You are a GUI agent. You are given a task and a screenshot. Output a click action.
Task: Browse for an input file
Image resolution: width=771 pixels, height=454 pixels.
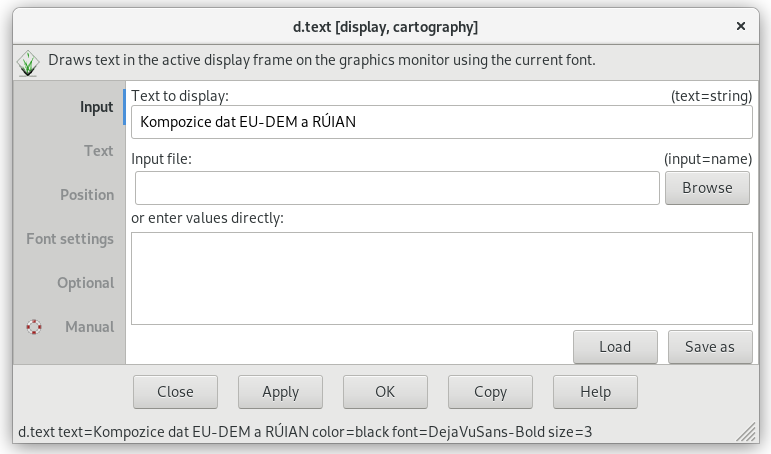tap(707, 188)
